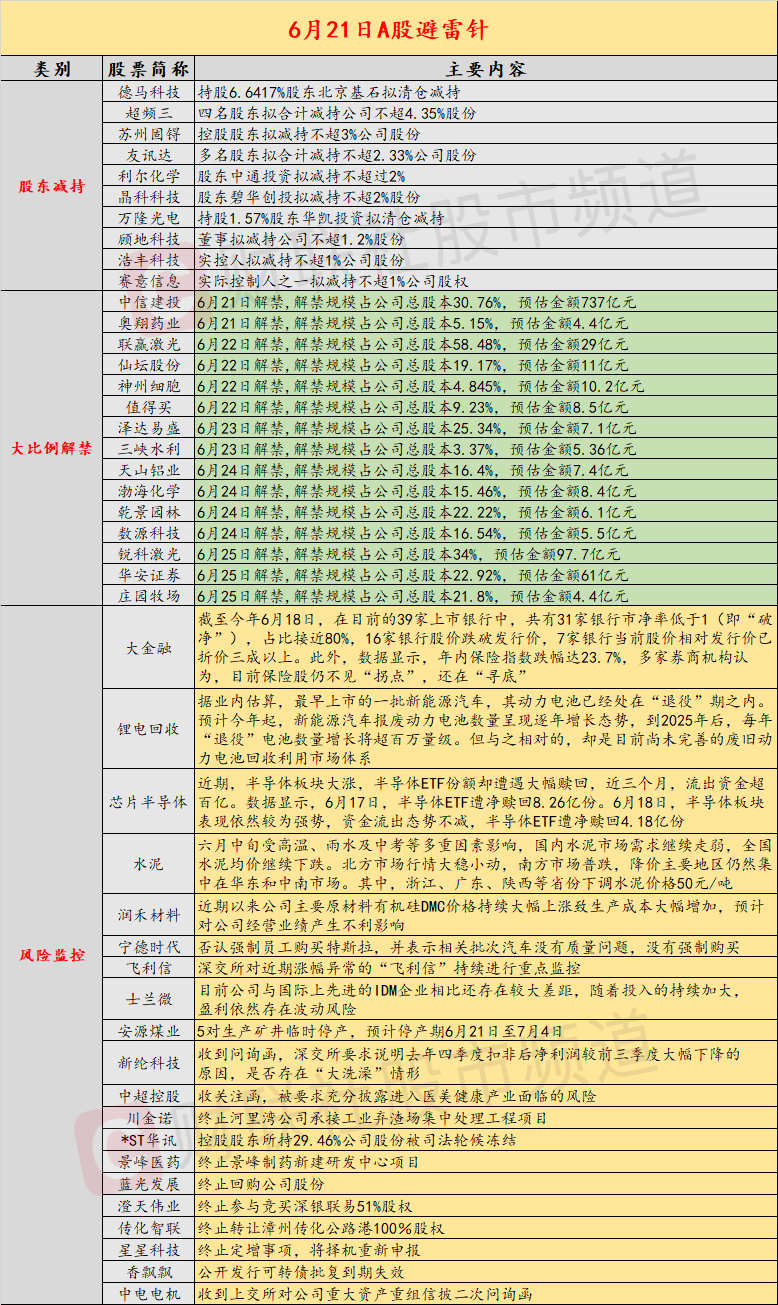The width and height of the screenshot is (778, 1305).
Task: Select stock name 景峰医药
Action: [148, 1162]
